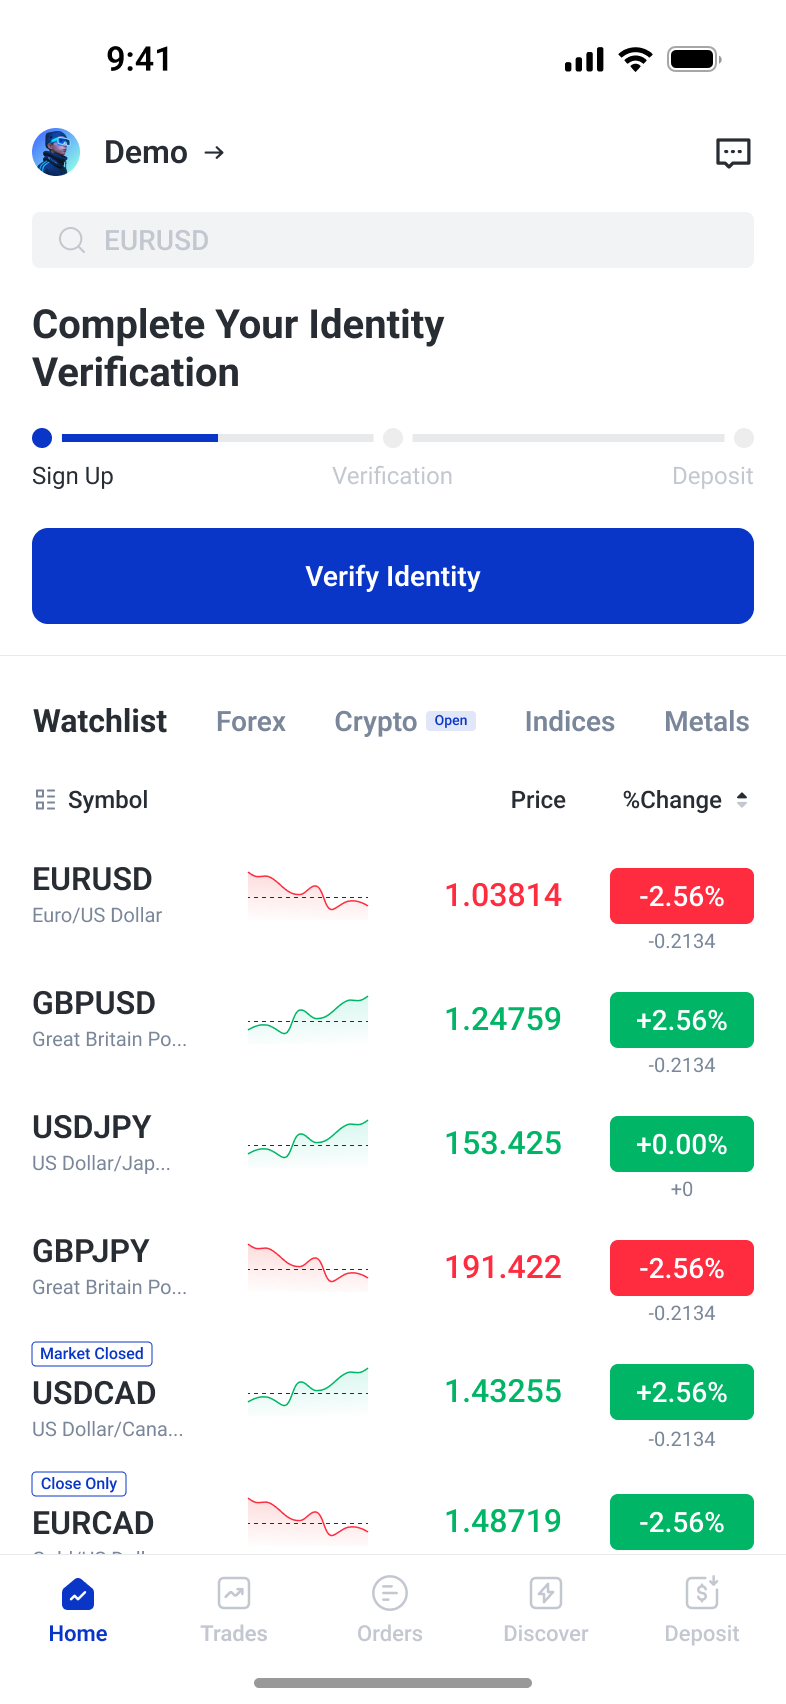Focus the EURUSD search field
The width and height of the screenshot is (786, 1704).
[393, 240]
